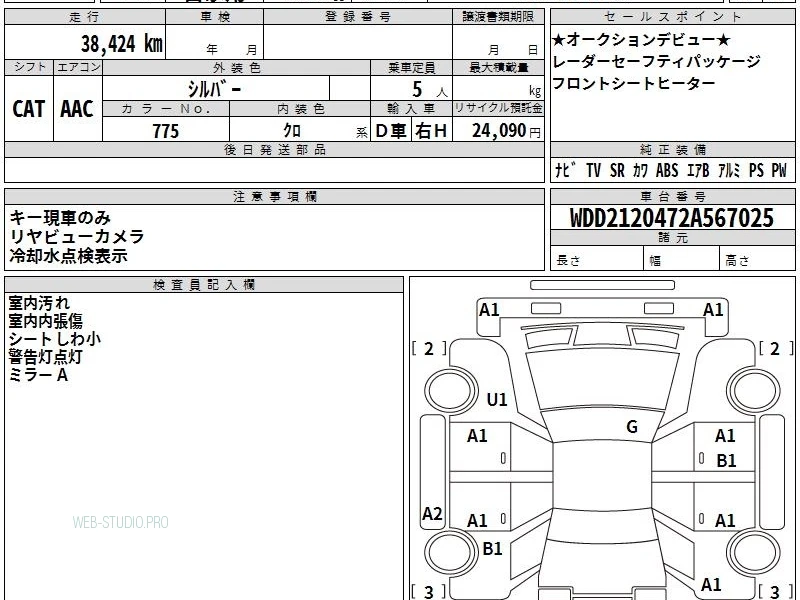Click the カラーNo. header
The height and width of the screenshot is (600, 800).
[x=166, y=109]
